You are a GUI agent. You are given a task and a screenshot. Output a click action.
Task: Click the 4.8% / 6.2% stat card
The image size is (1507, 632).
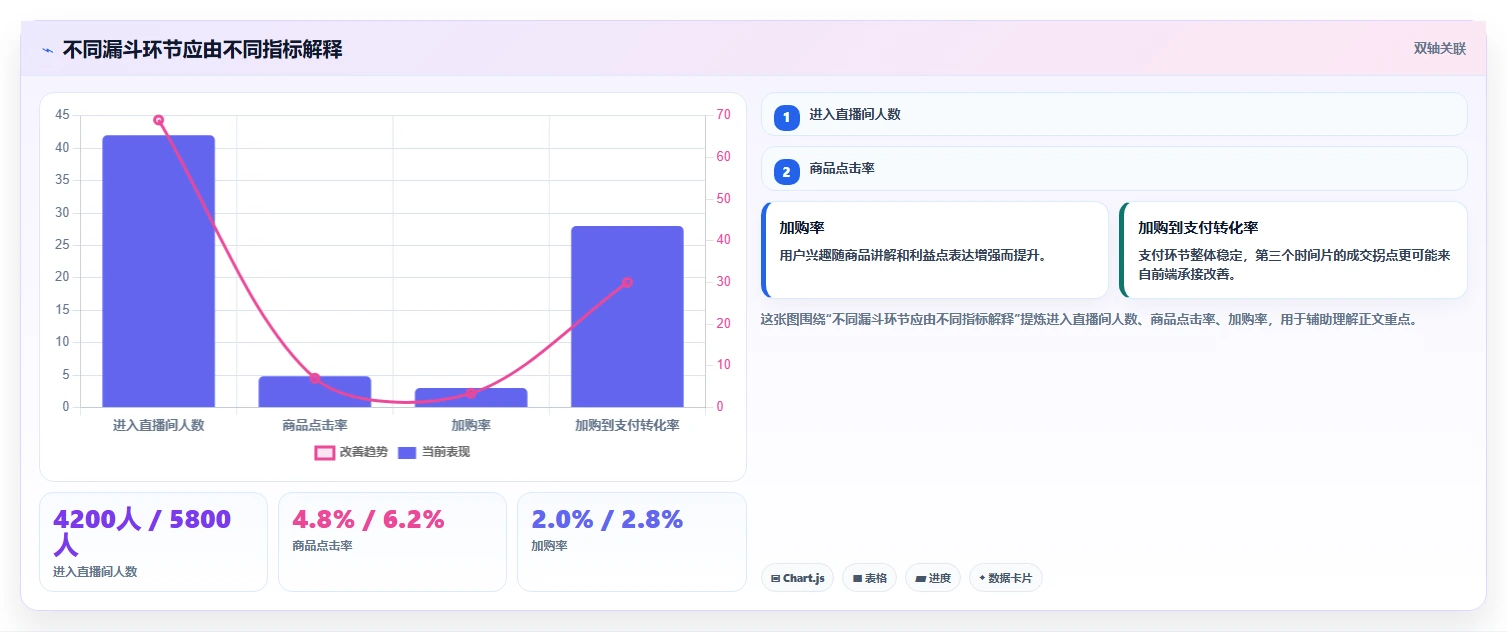[x=392, y=542]
